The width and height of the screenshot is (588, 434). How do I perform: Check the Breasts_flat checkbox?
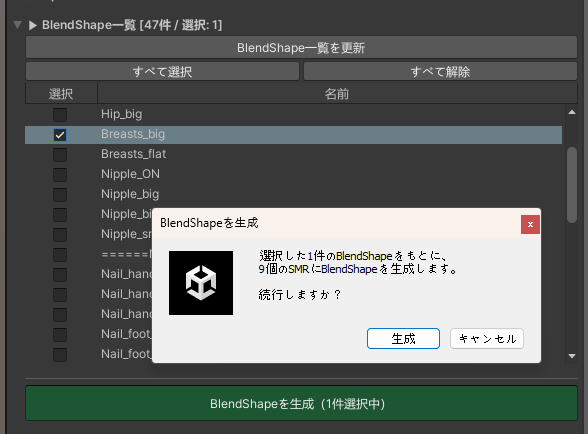60,155
